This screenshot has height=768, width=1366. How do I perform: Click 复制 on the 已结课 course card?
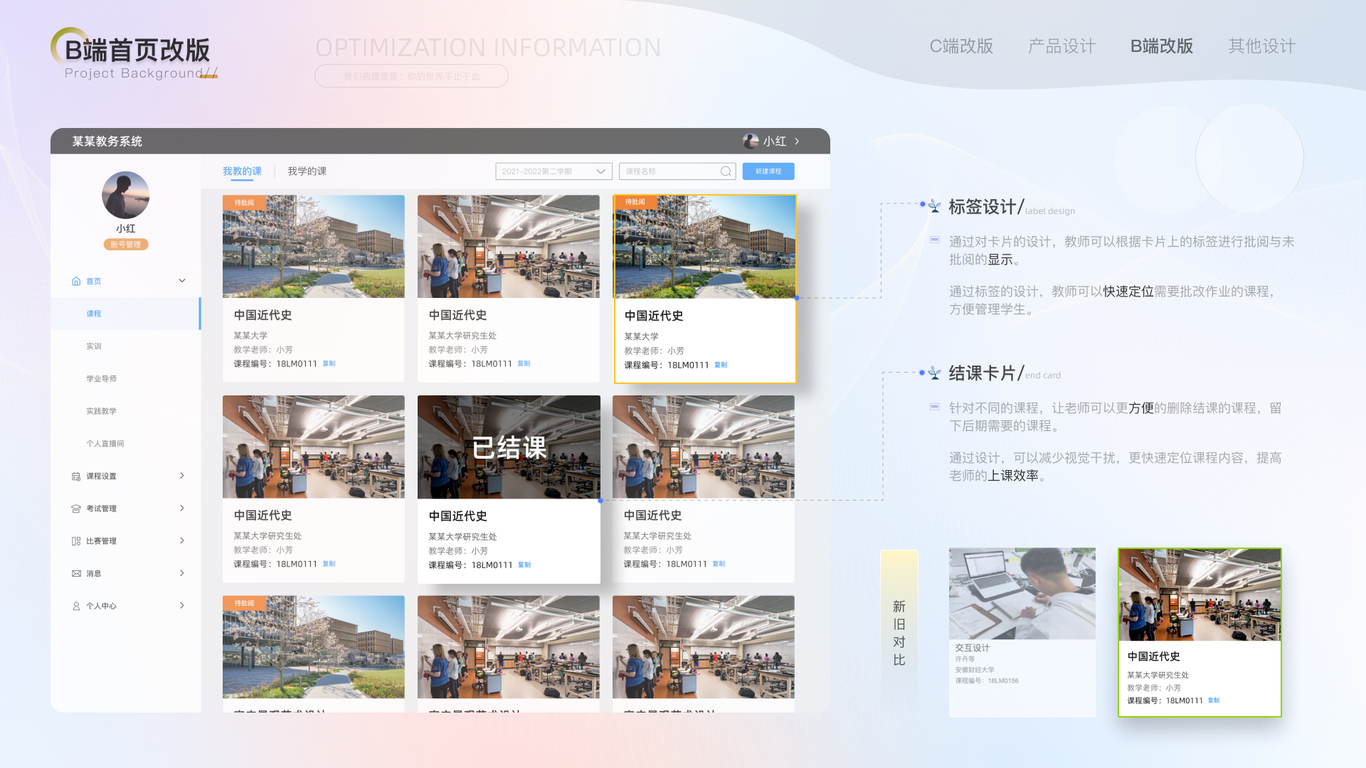[525, 565]
